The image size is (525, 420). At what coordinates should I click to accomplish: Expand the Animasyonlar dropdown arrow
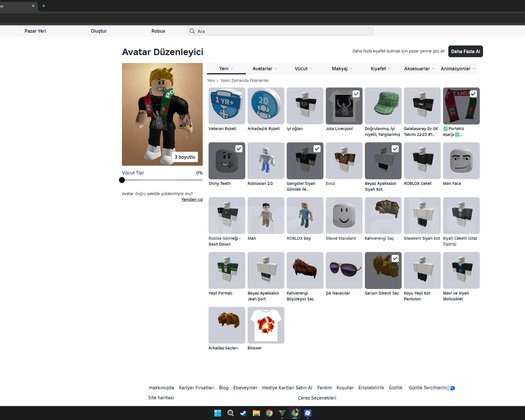(474, 69)
